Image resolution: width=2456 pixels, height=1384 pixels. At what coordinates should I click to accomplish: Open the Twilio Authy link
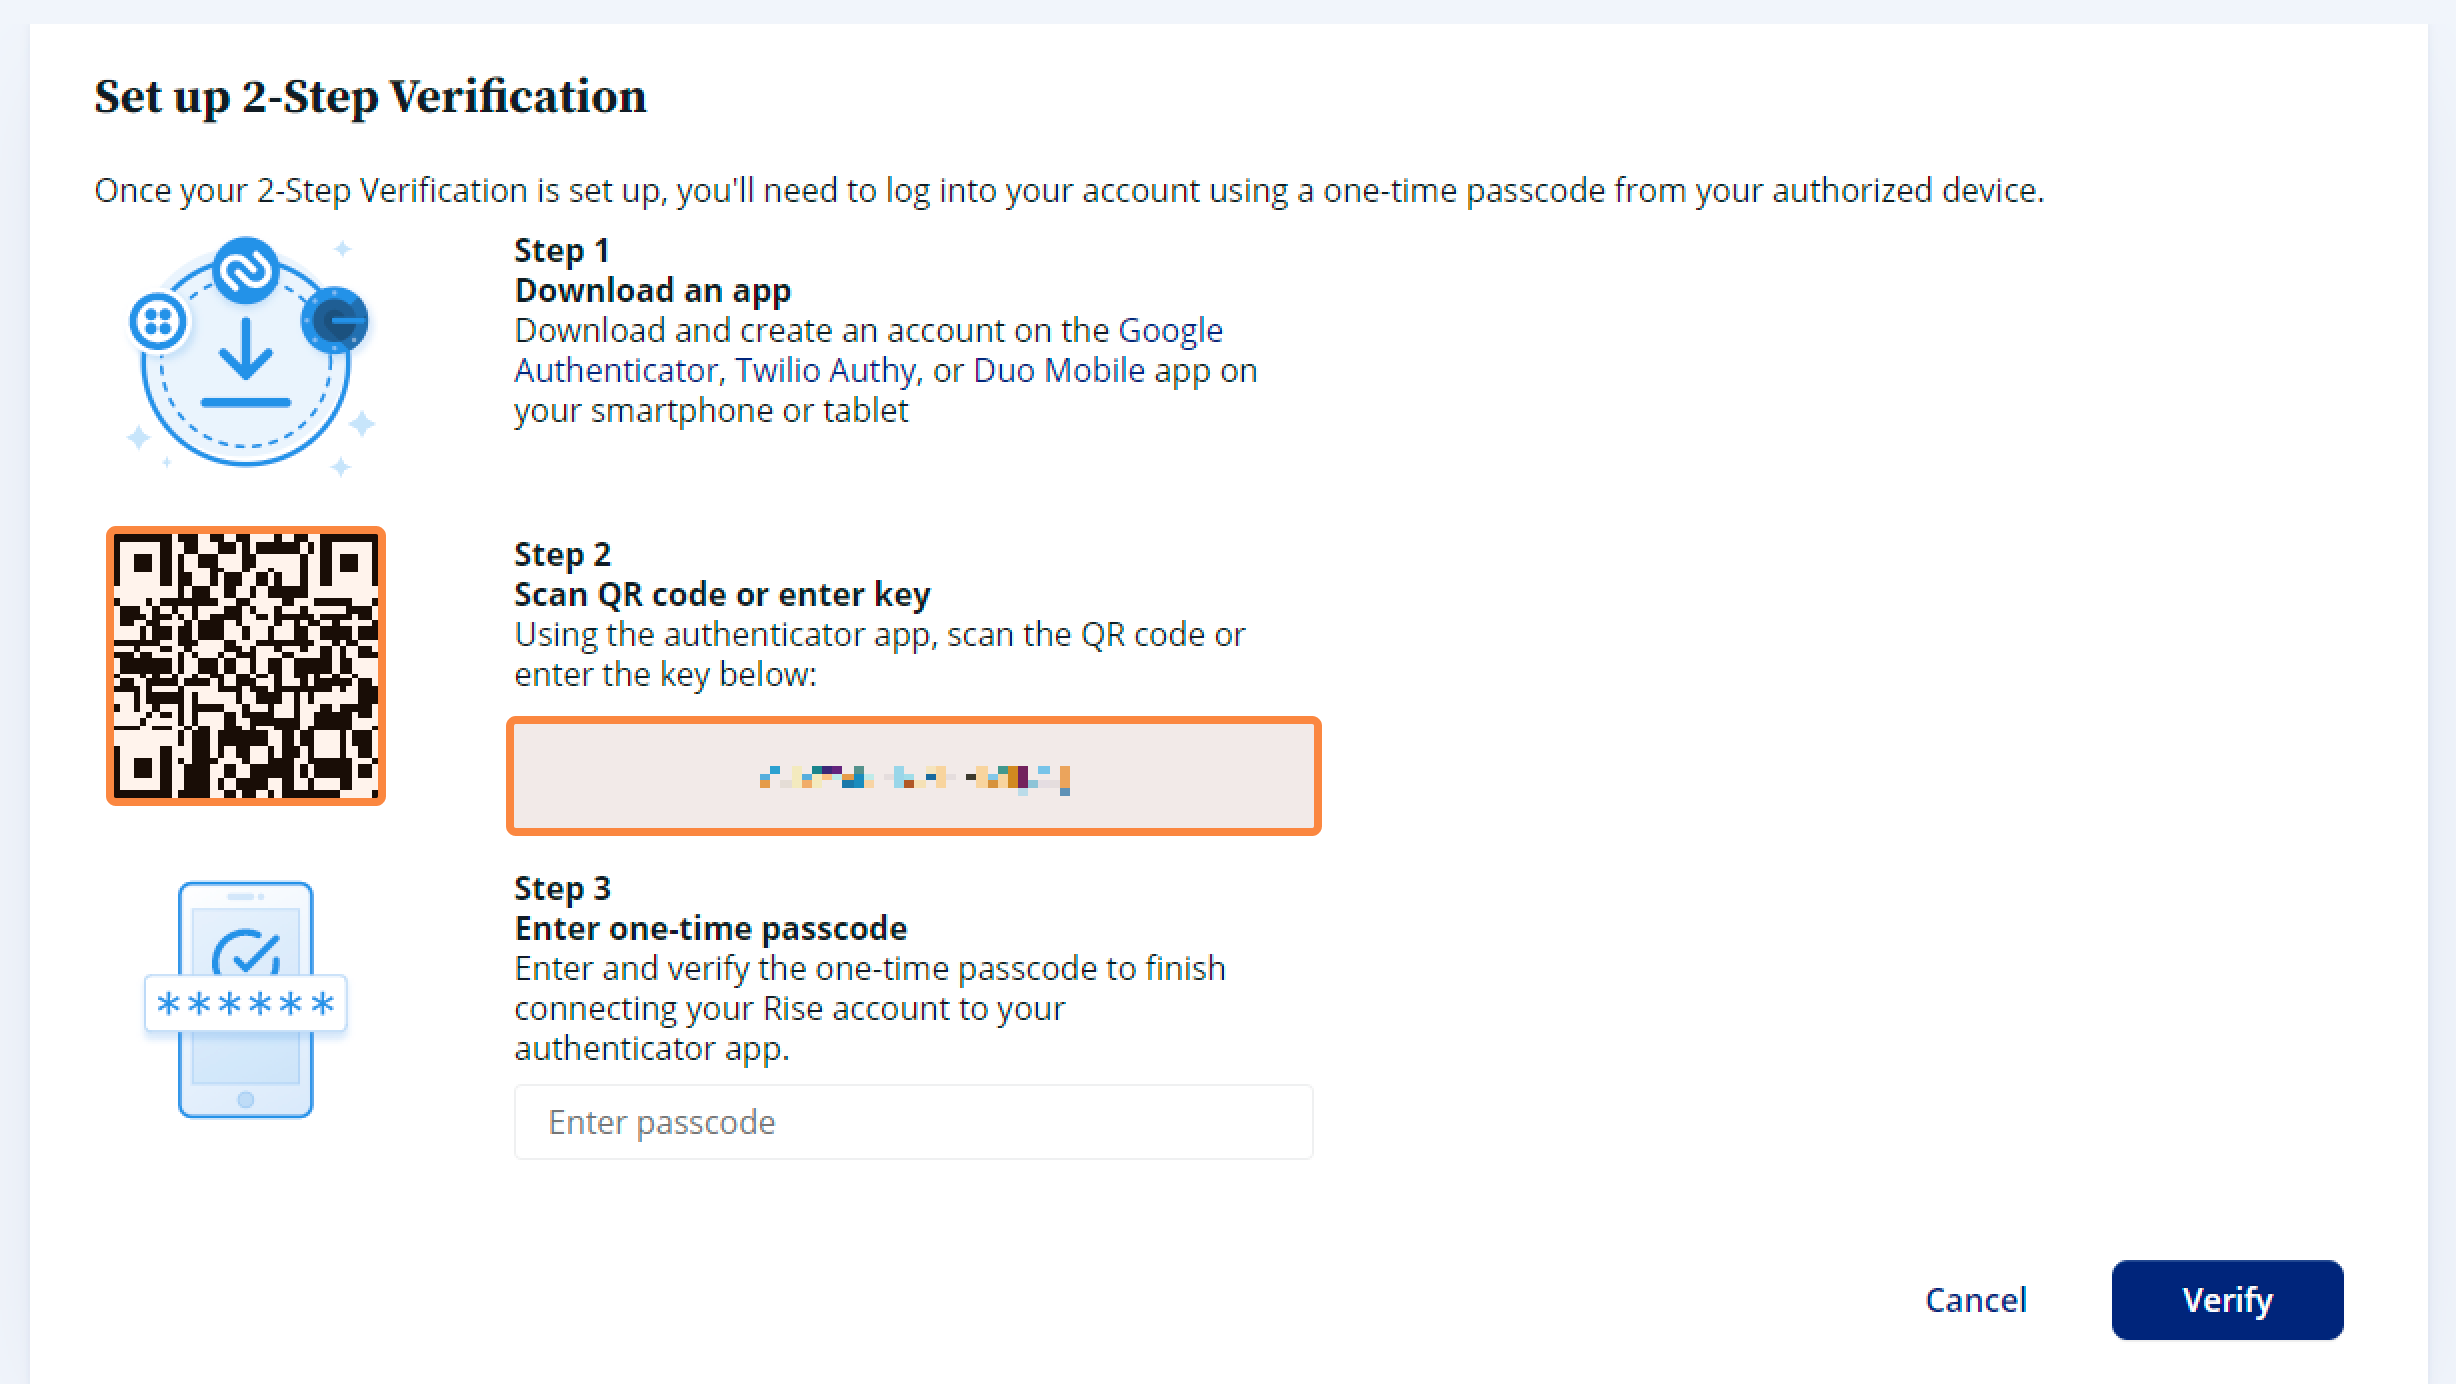coord(826,370)
